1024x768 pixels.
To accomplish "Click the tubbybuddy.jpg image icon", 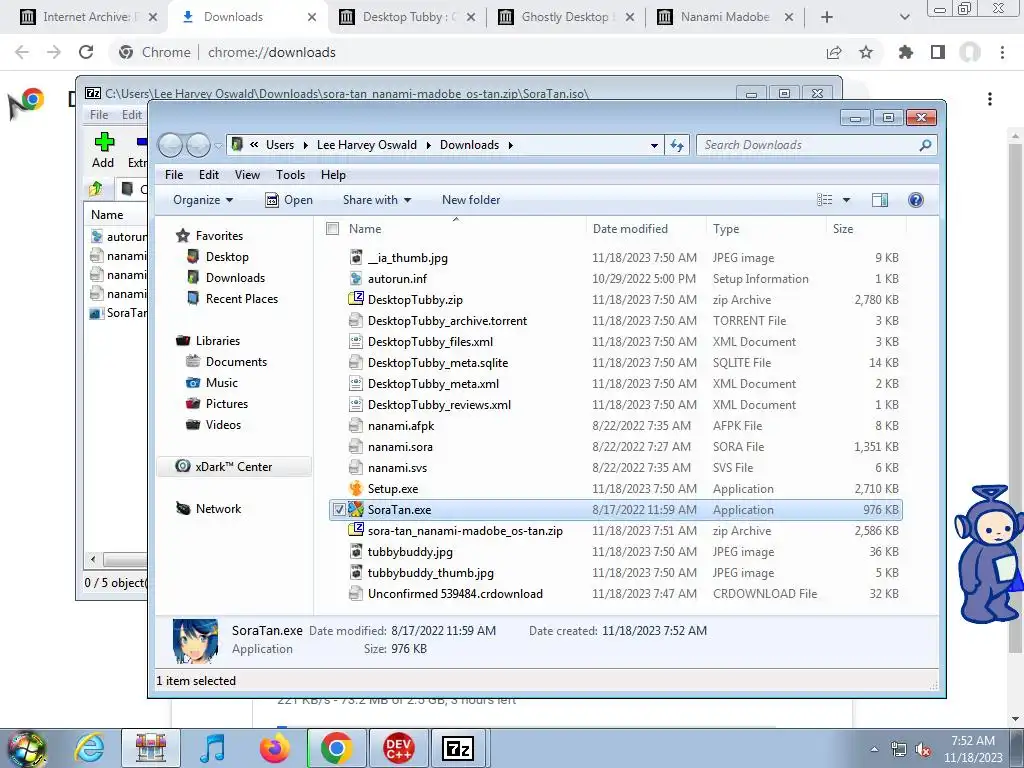I will (x=356, y=551).
